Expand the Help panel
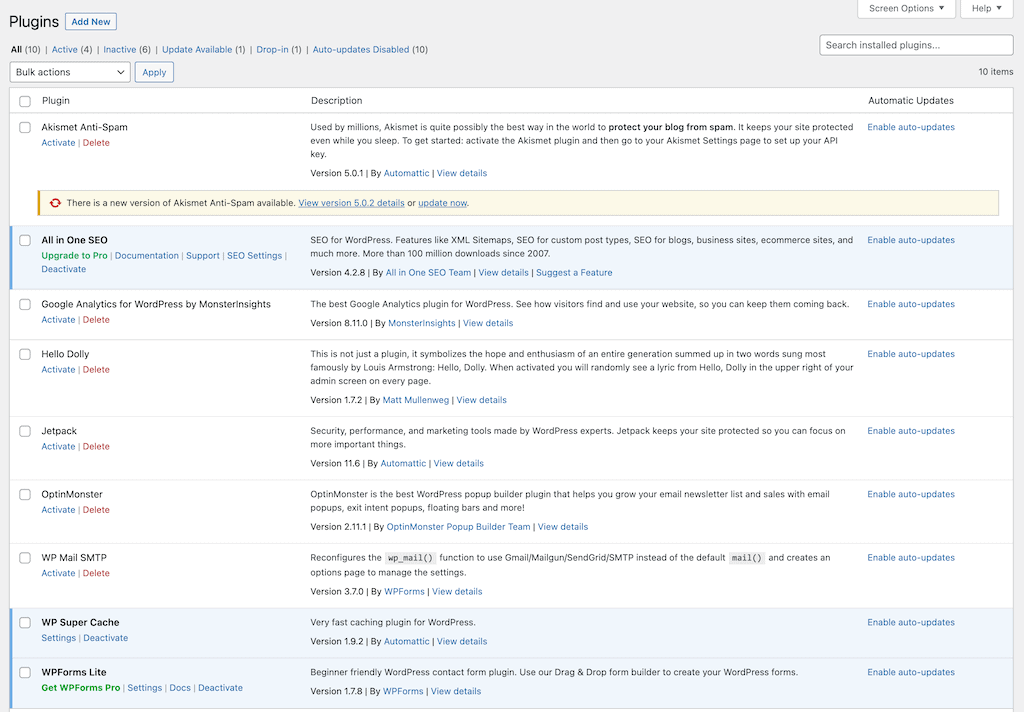 (x=986, y=8)
